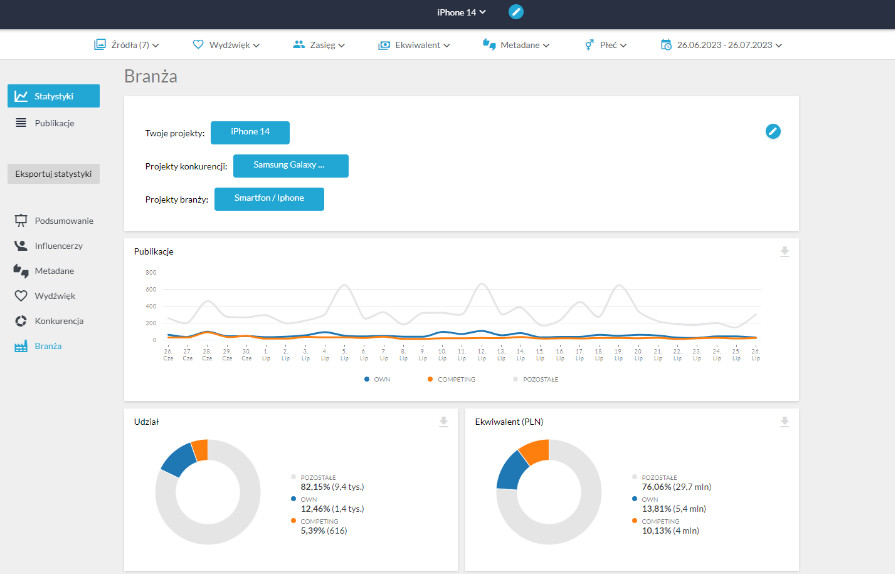Toggle OWN in the Udział legend

tap(304, 499)
